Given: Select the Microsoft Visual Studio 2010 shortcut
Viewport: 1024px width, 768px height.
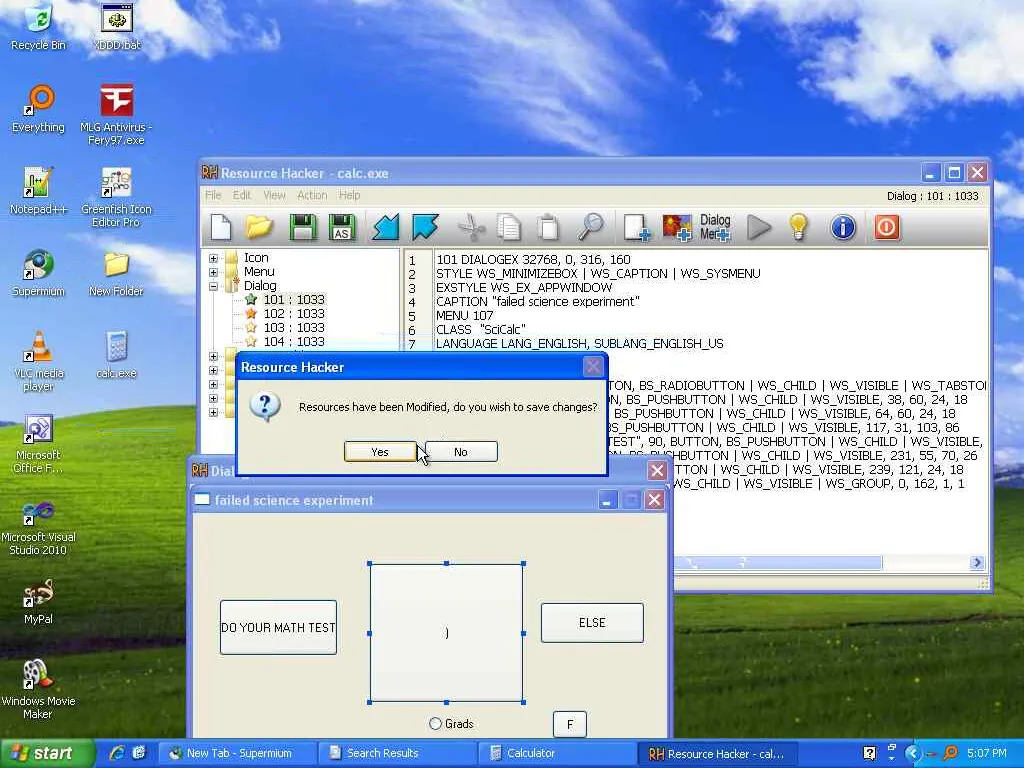Looking at the screenshot, I should coord(38,526).
